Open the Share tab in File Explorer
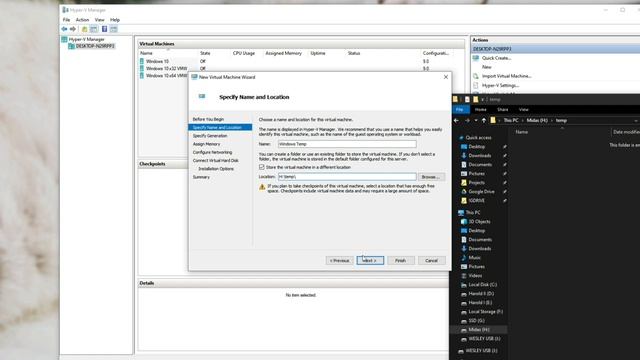Screen dimensions: 640x360 tap(502, 109)
